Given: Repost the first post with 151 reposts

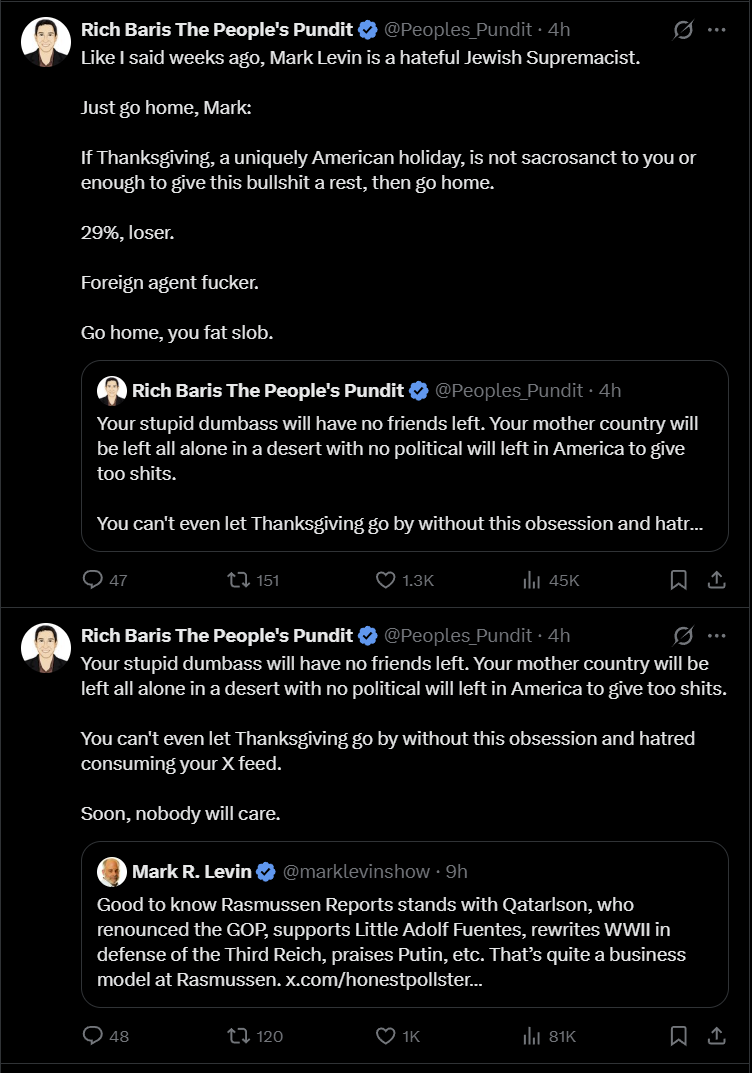Looking at the screenshot, I should tap(253, 580).
